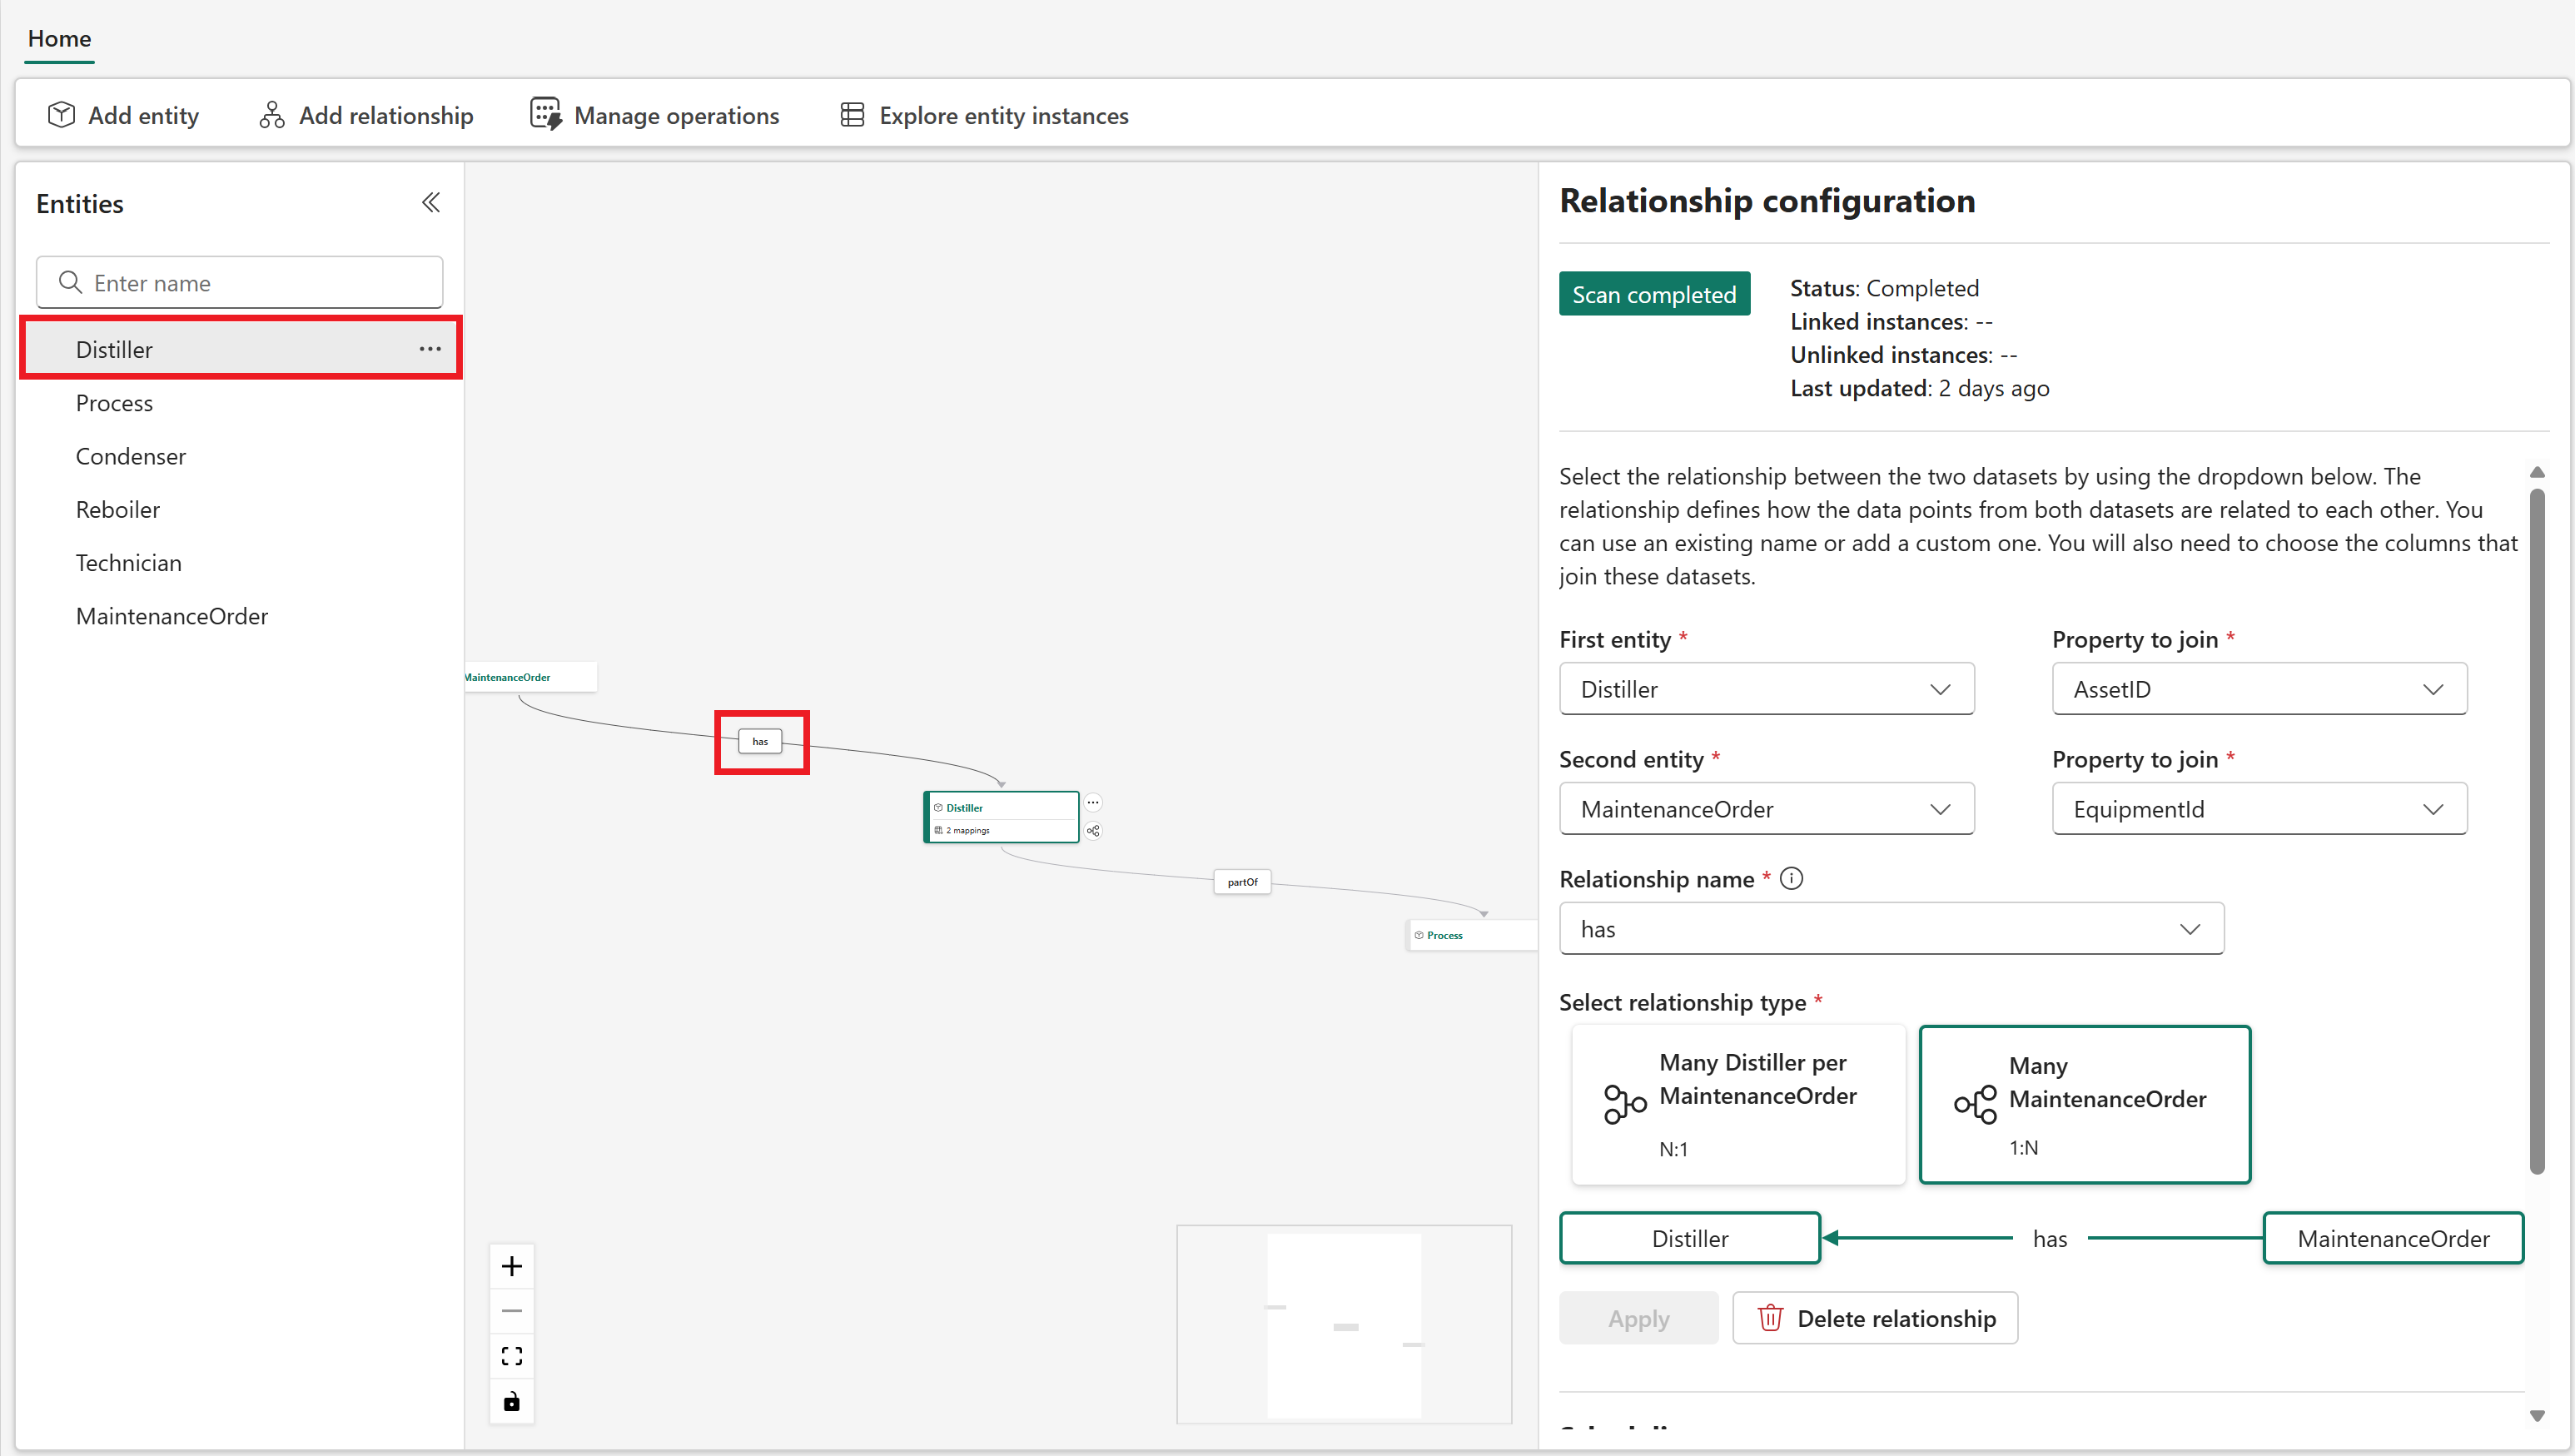The image size is (2575, 1456).
Task: Click the Linked instances text
Action: 1891,321
